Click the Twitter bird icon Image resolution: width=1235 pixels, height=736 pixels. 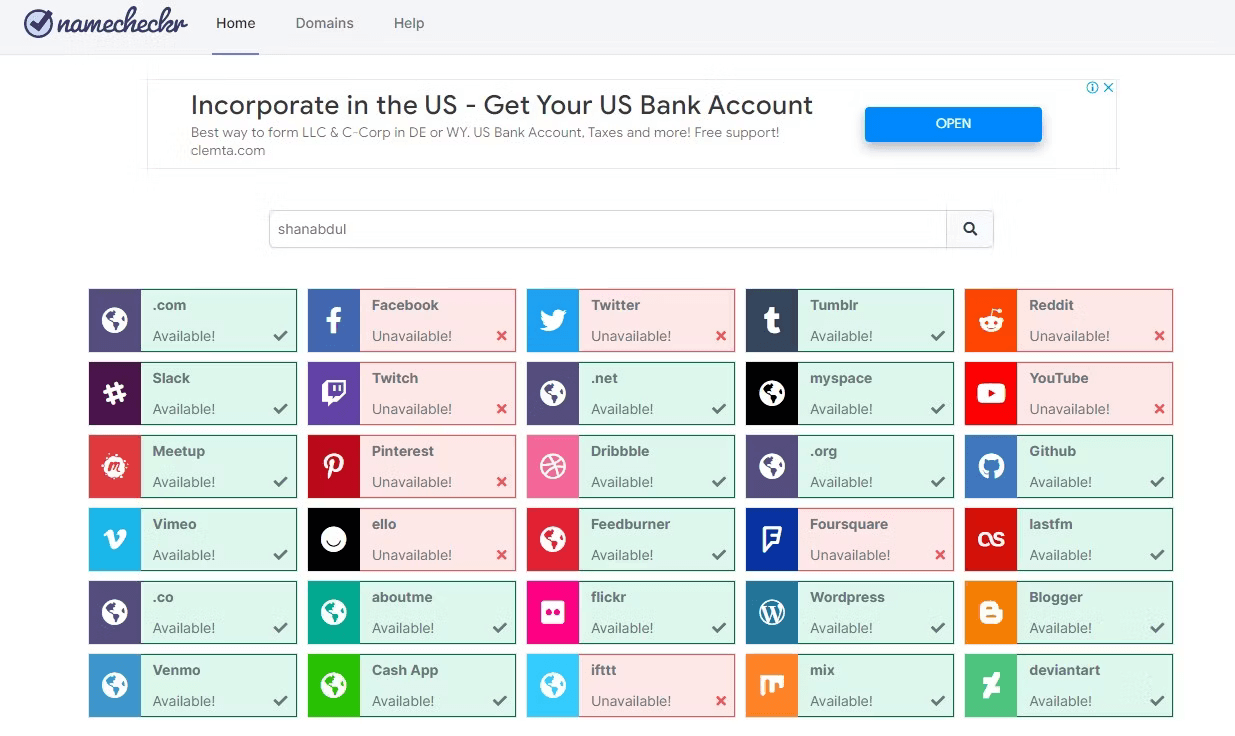(x=553, y=321)
